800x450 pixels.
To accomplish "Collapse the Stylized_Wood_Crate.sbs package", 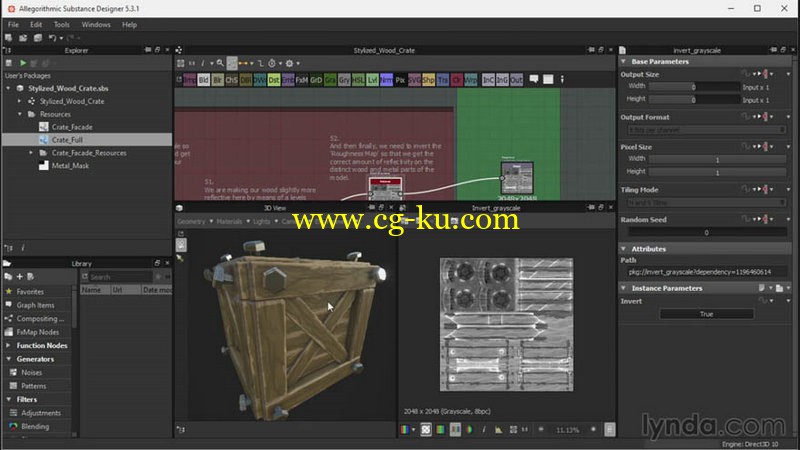I will pyautogui.click(x=8, y=88).
